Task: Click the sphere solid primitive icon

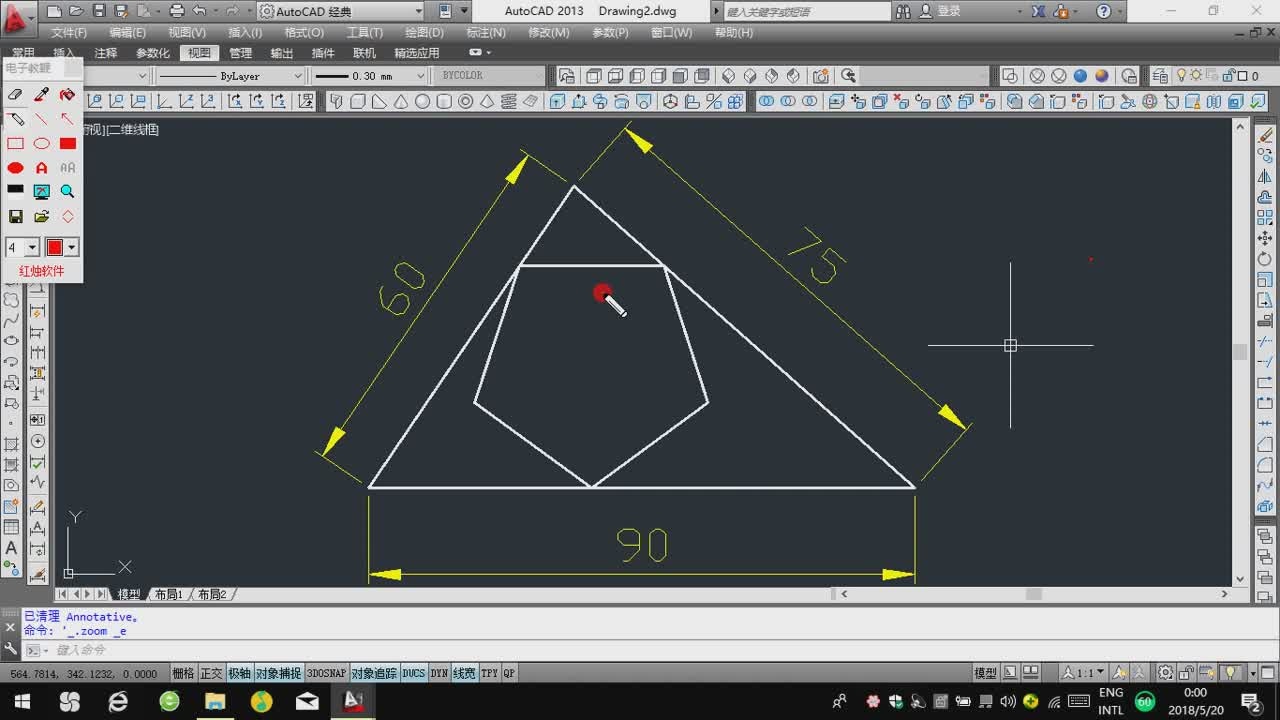Action: click(423, 101)
